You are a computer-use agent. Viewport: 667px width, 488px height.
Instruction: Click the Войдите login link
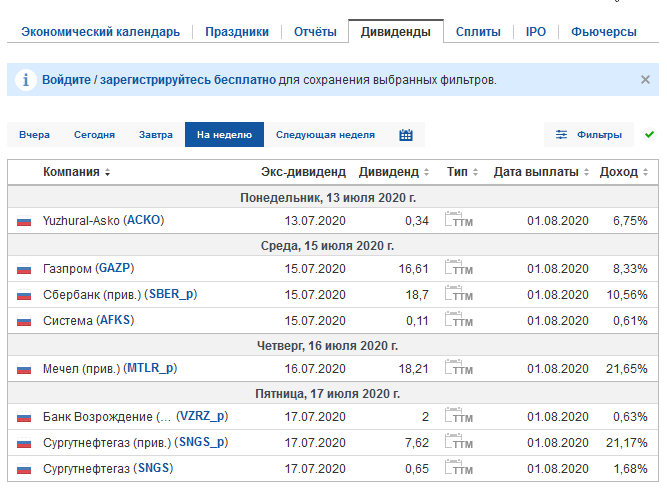66,80
